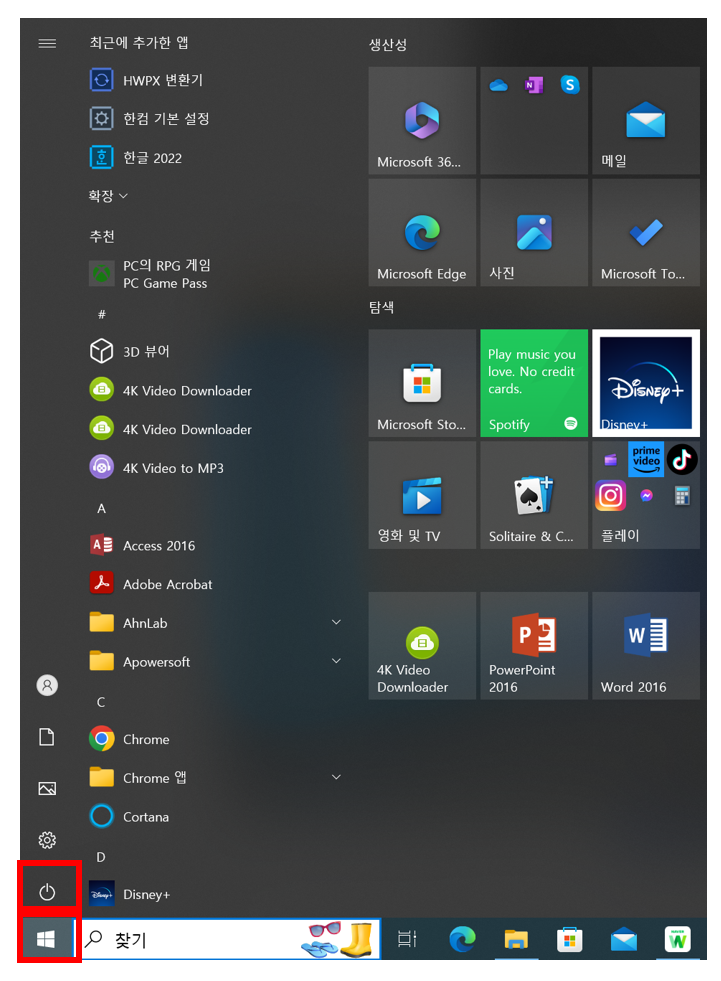Open Microsoft Store from taskbar
Viewport: 721px width, 981px height.
coord(570,939)
